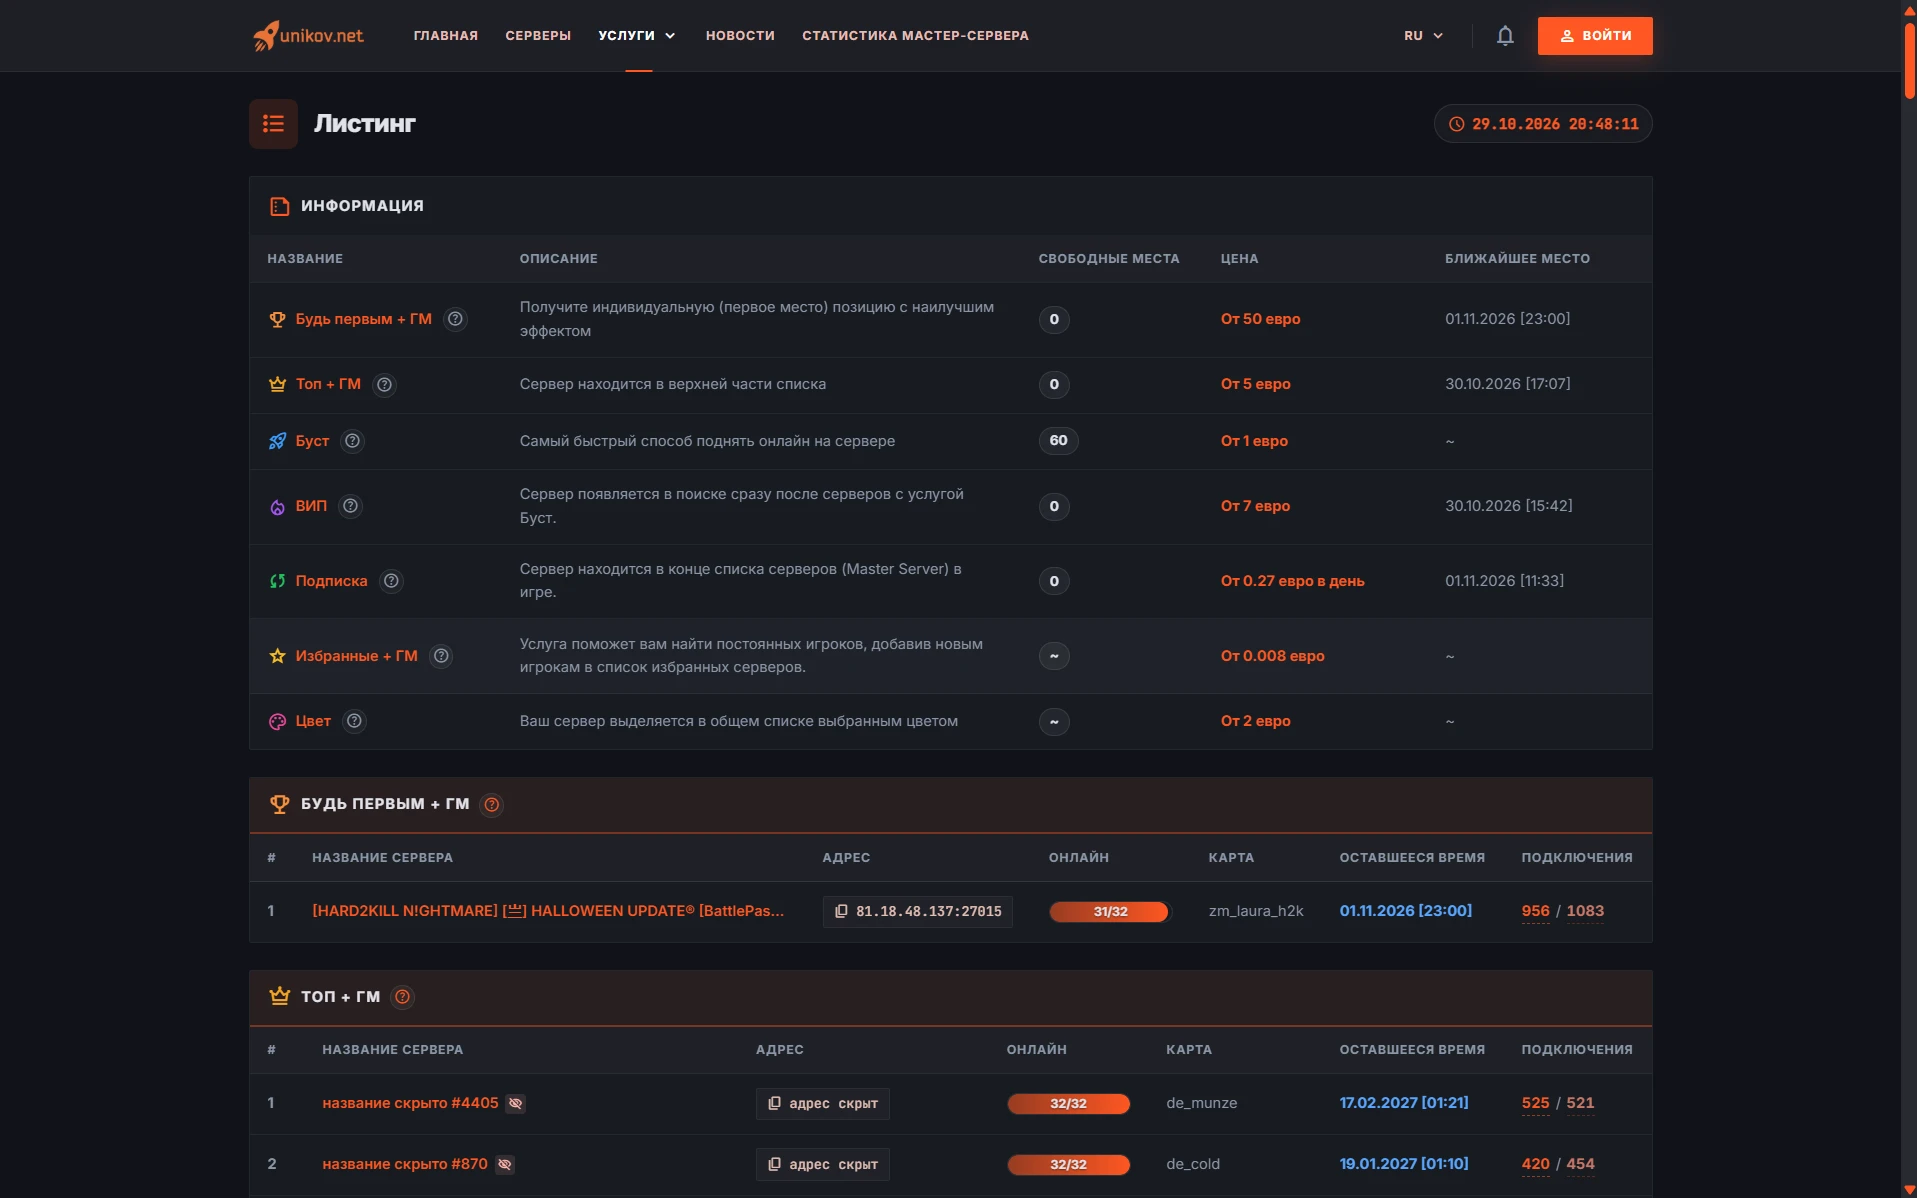The image size is (1917, 1198).
Task: Open the notifications bell
Action: click(1504, 36)
